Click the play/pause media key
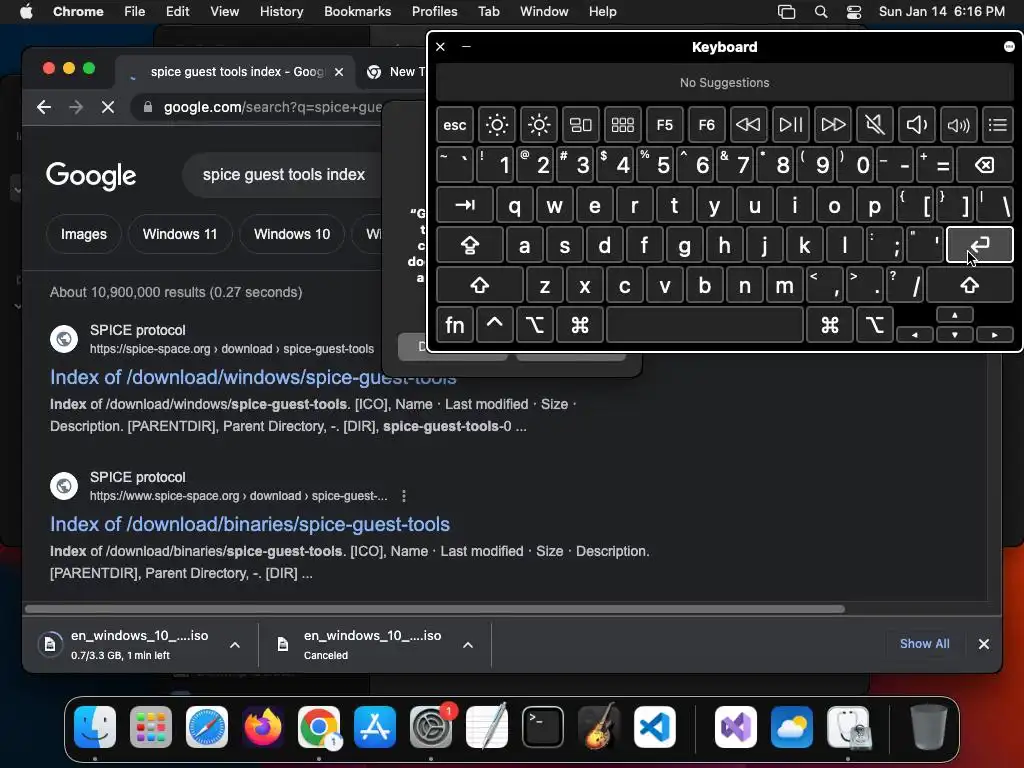Screen dimensions: 1024x768 [790, 125]
